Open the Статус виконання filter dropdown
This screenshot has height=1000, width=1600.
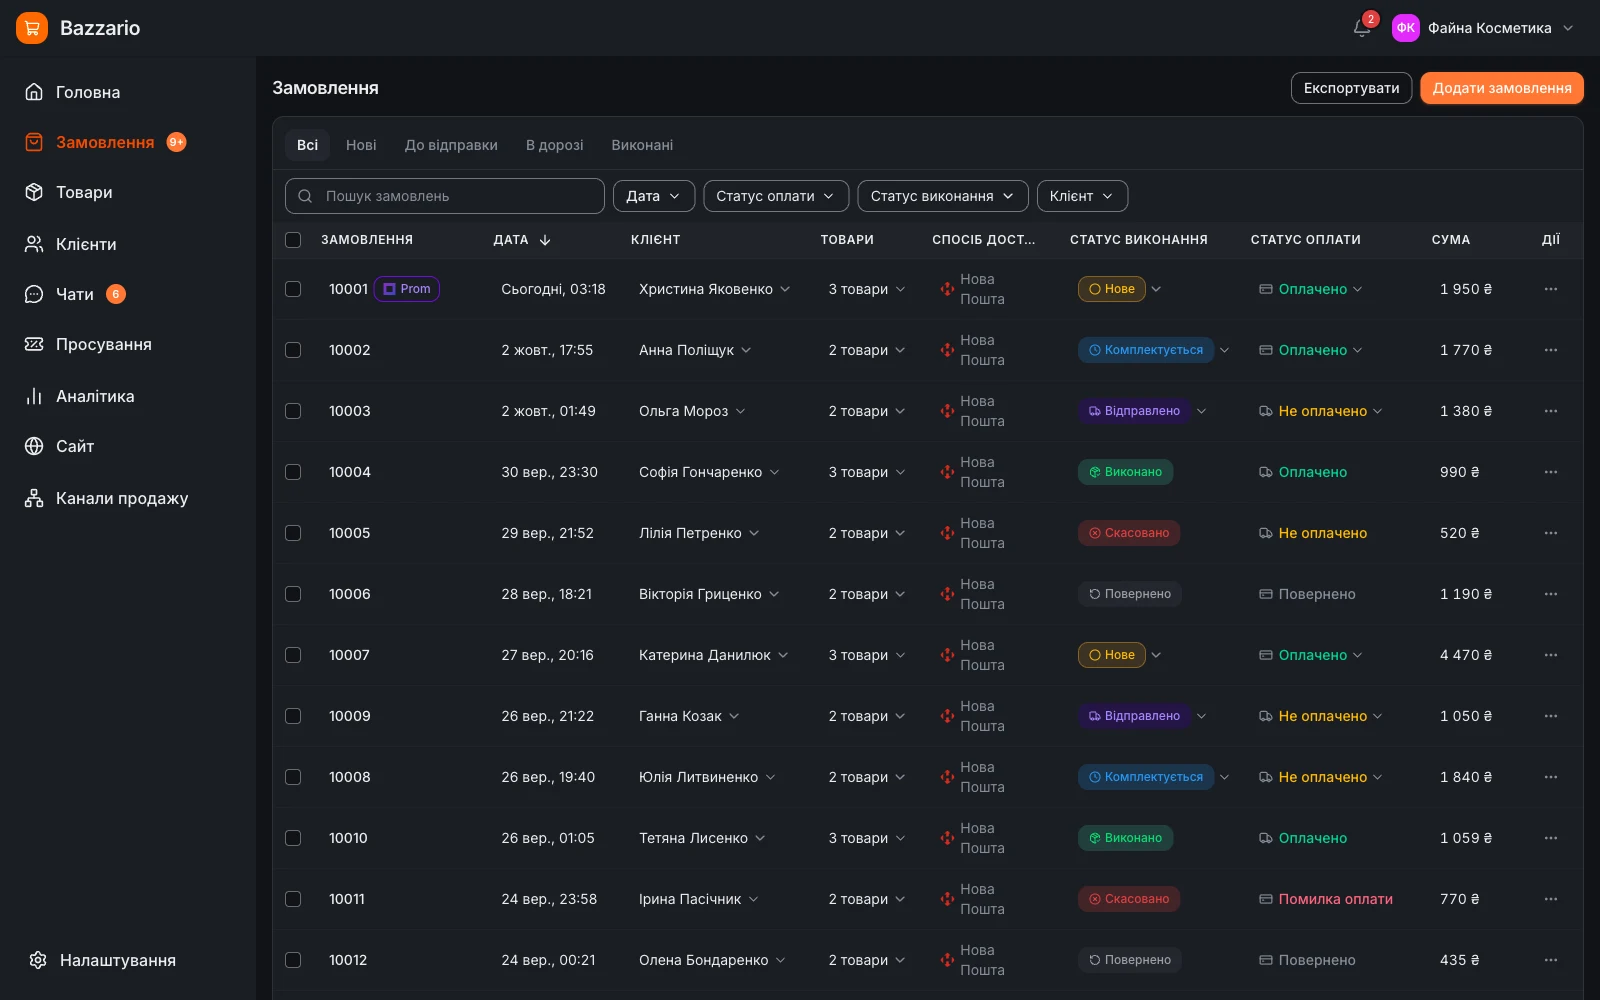[x=943, y=196]
